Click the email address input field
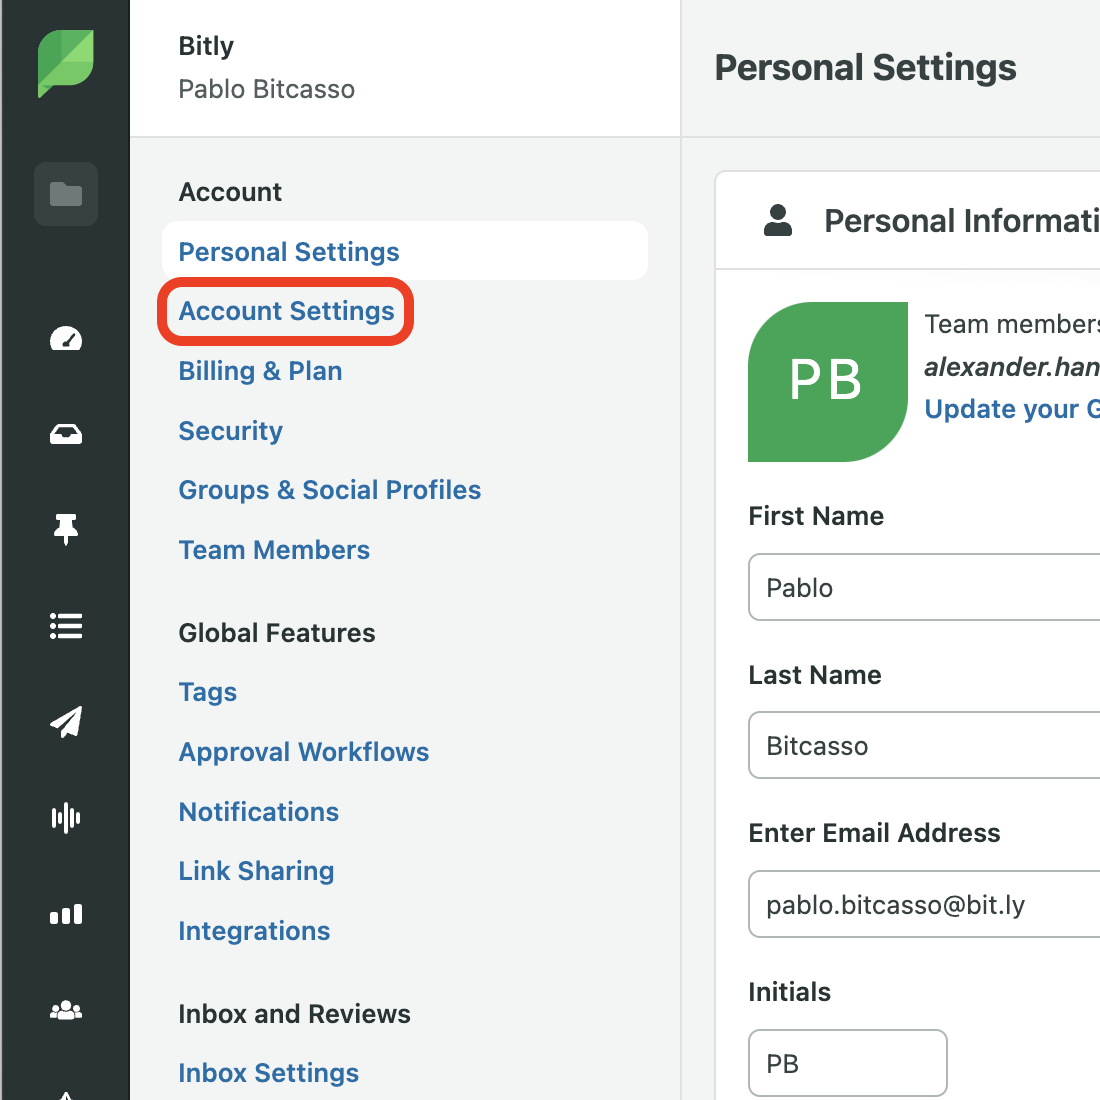 pyautogui.click(x=924, y=904)
